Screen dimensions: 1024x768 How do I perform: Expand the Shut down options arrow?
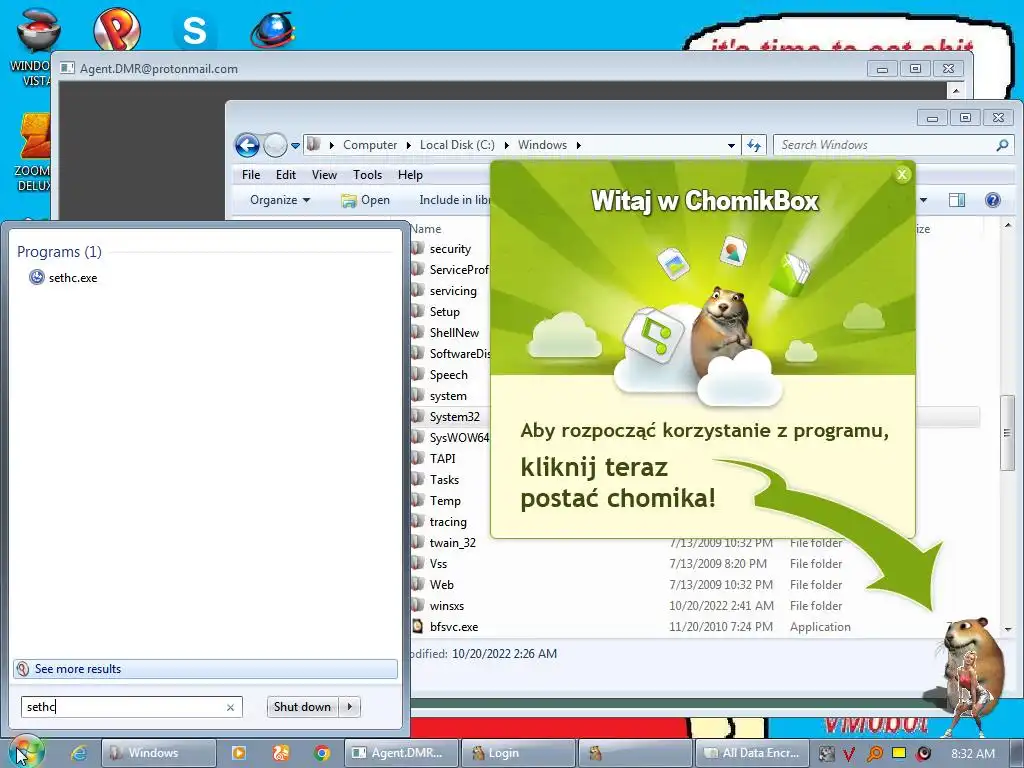click(350, 707)
